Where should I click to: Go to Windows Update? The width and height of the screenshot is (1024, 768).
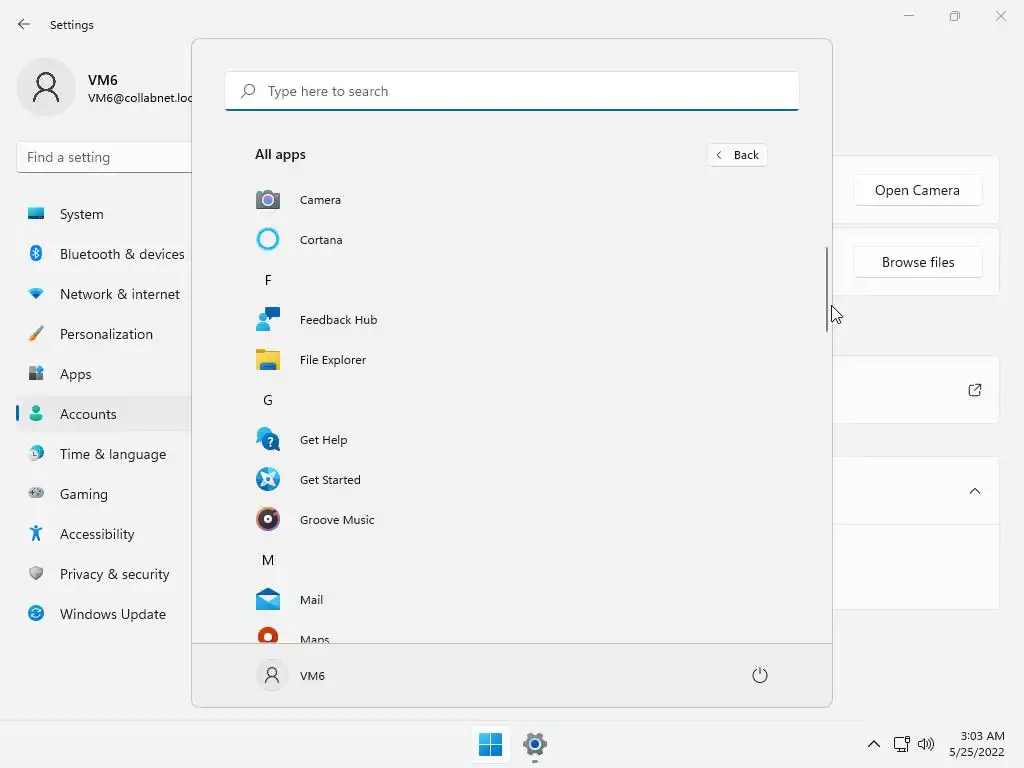(x=104, y=614)
